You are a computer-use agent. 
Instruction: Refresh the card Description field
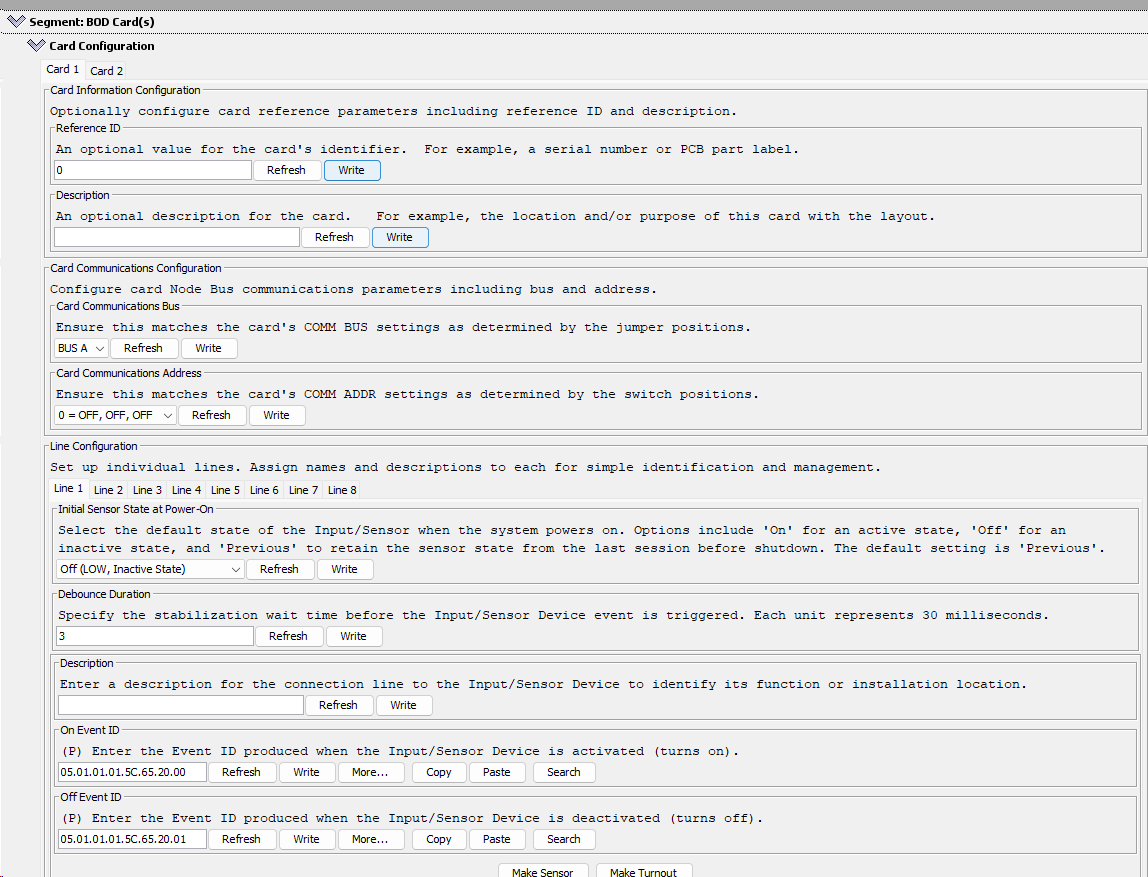(x=335, y=237)
